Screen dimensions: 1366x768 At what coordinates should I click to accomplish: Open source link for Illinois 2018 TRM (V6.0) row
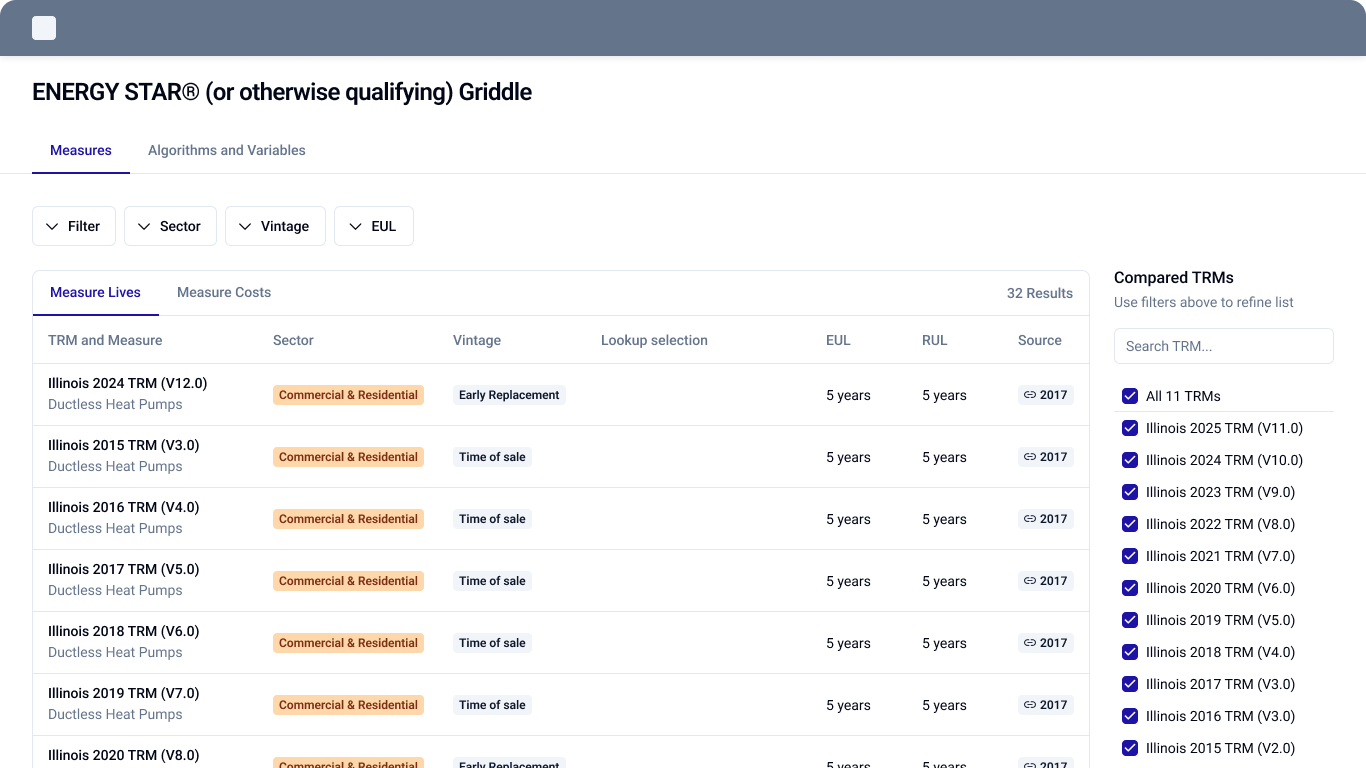coord(1046,643)
